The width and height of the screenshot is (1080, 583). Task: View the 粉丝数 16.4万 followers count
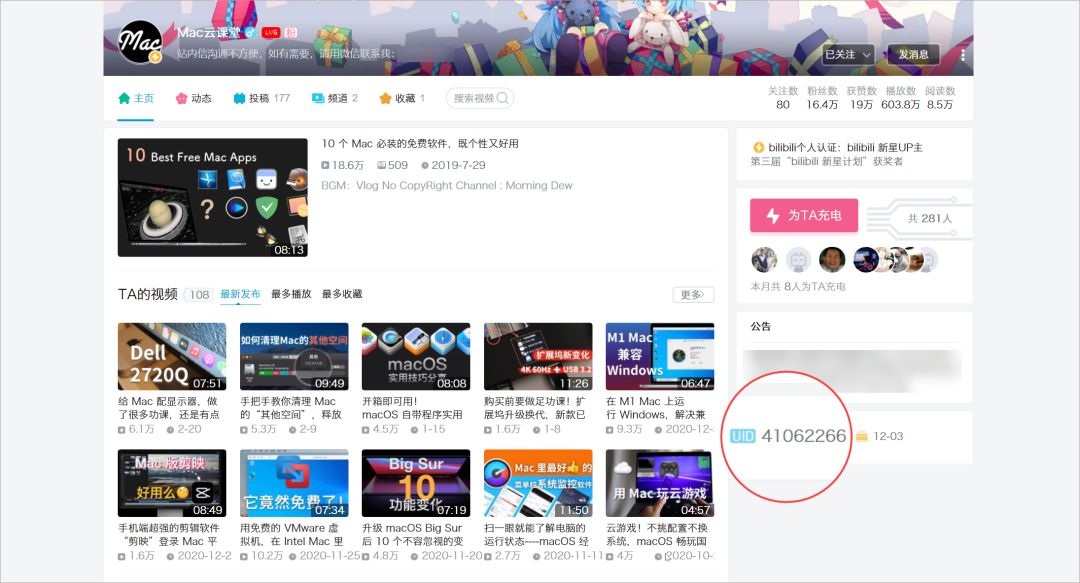click(x=822, y=98)
